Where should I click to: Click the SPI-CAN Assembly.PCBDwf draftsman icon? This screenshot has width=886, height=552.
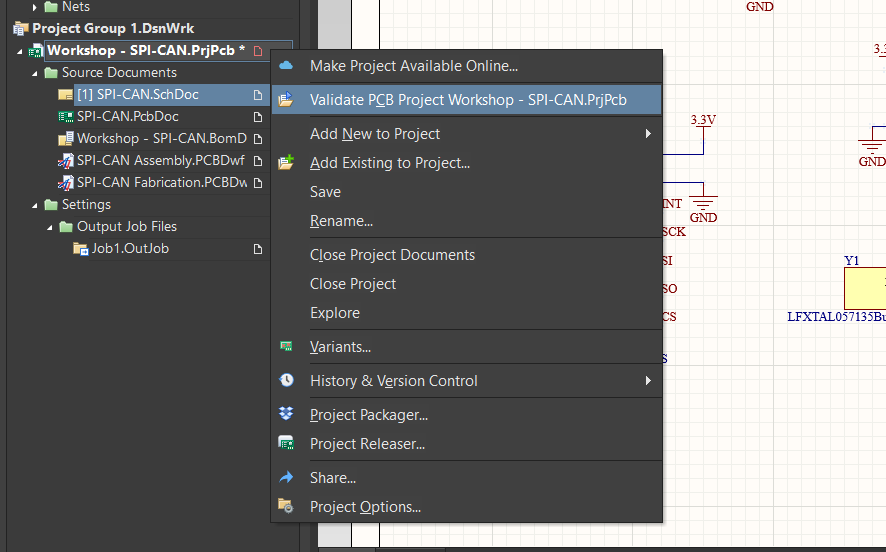tap(66, 161)
